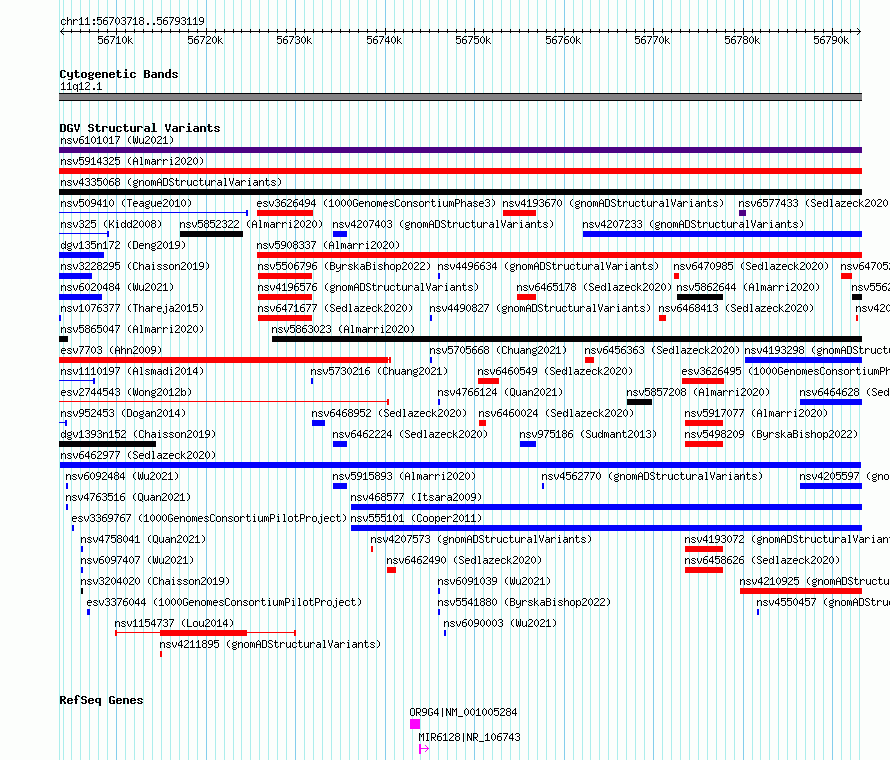Open nsv5705668 (Chuang2021) label

(498, 350)
